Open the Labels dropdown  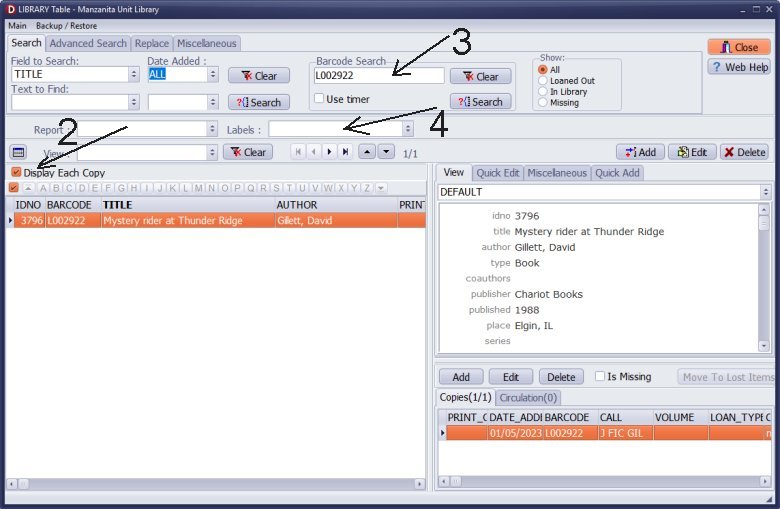(x=408, y=129)
